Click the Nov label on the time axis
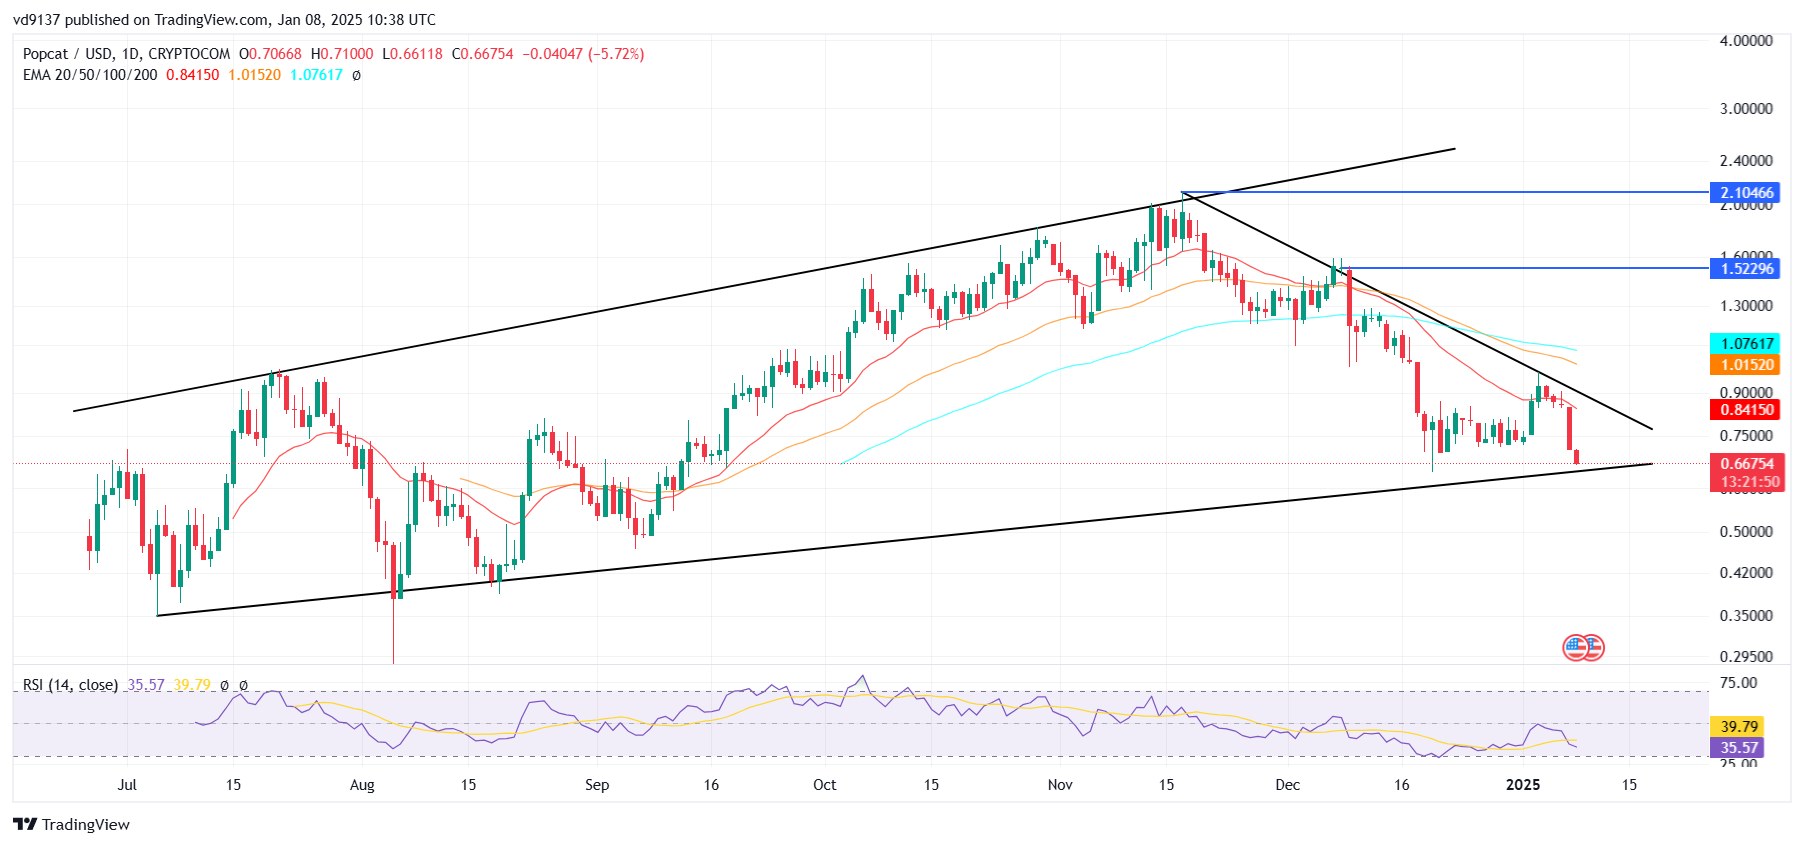The height and width of the screenshot is (846, 1804). pos(1060,785)
